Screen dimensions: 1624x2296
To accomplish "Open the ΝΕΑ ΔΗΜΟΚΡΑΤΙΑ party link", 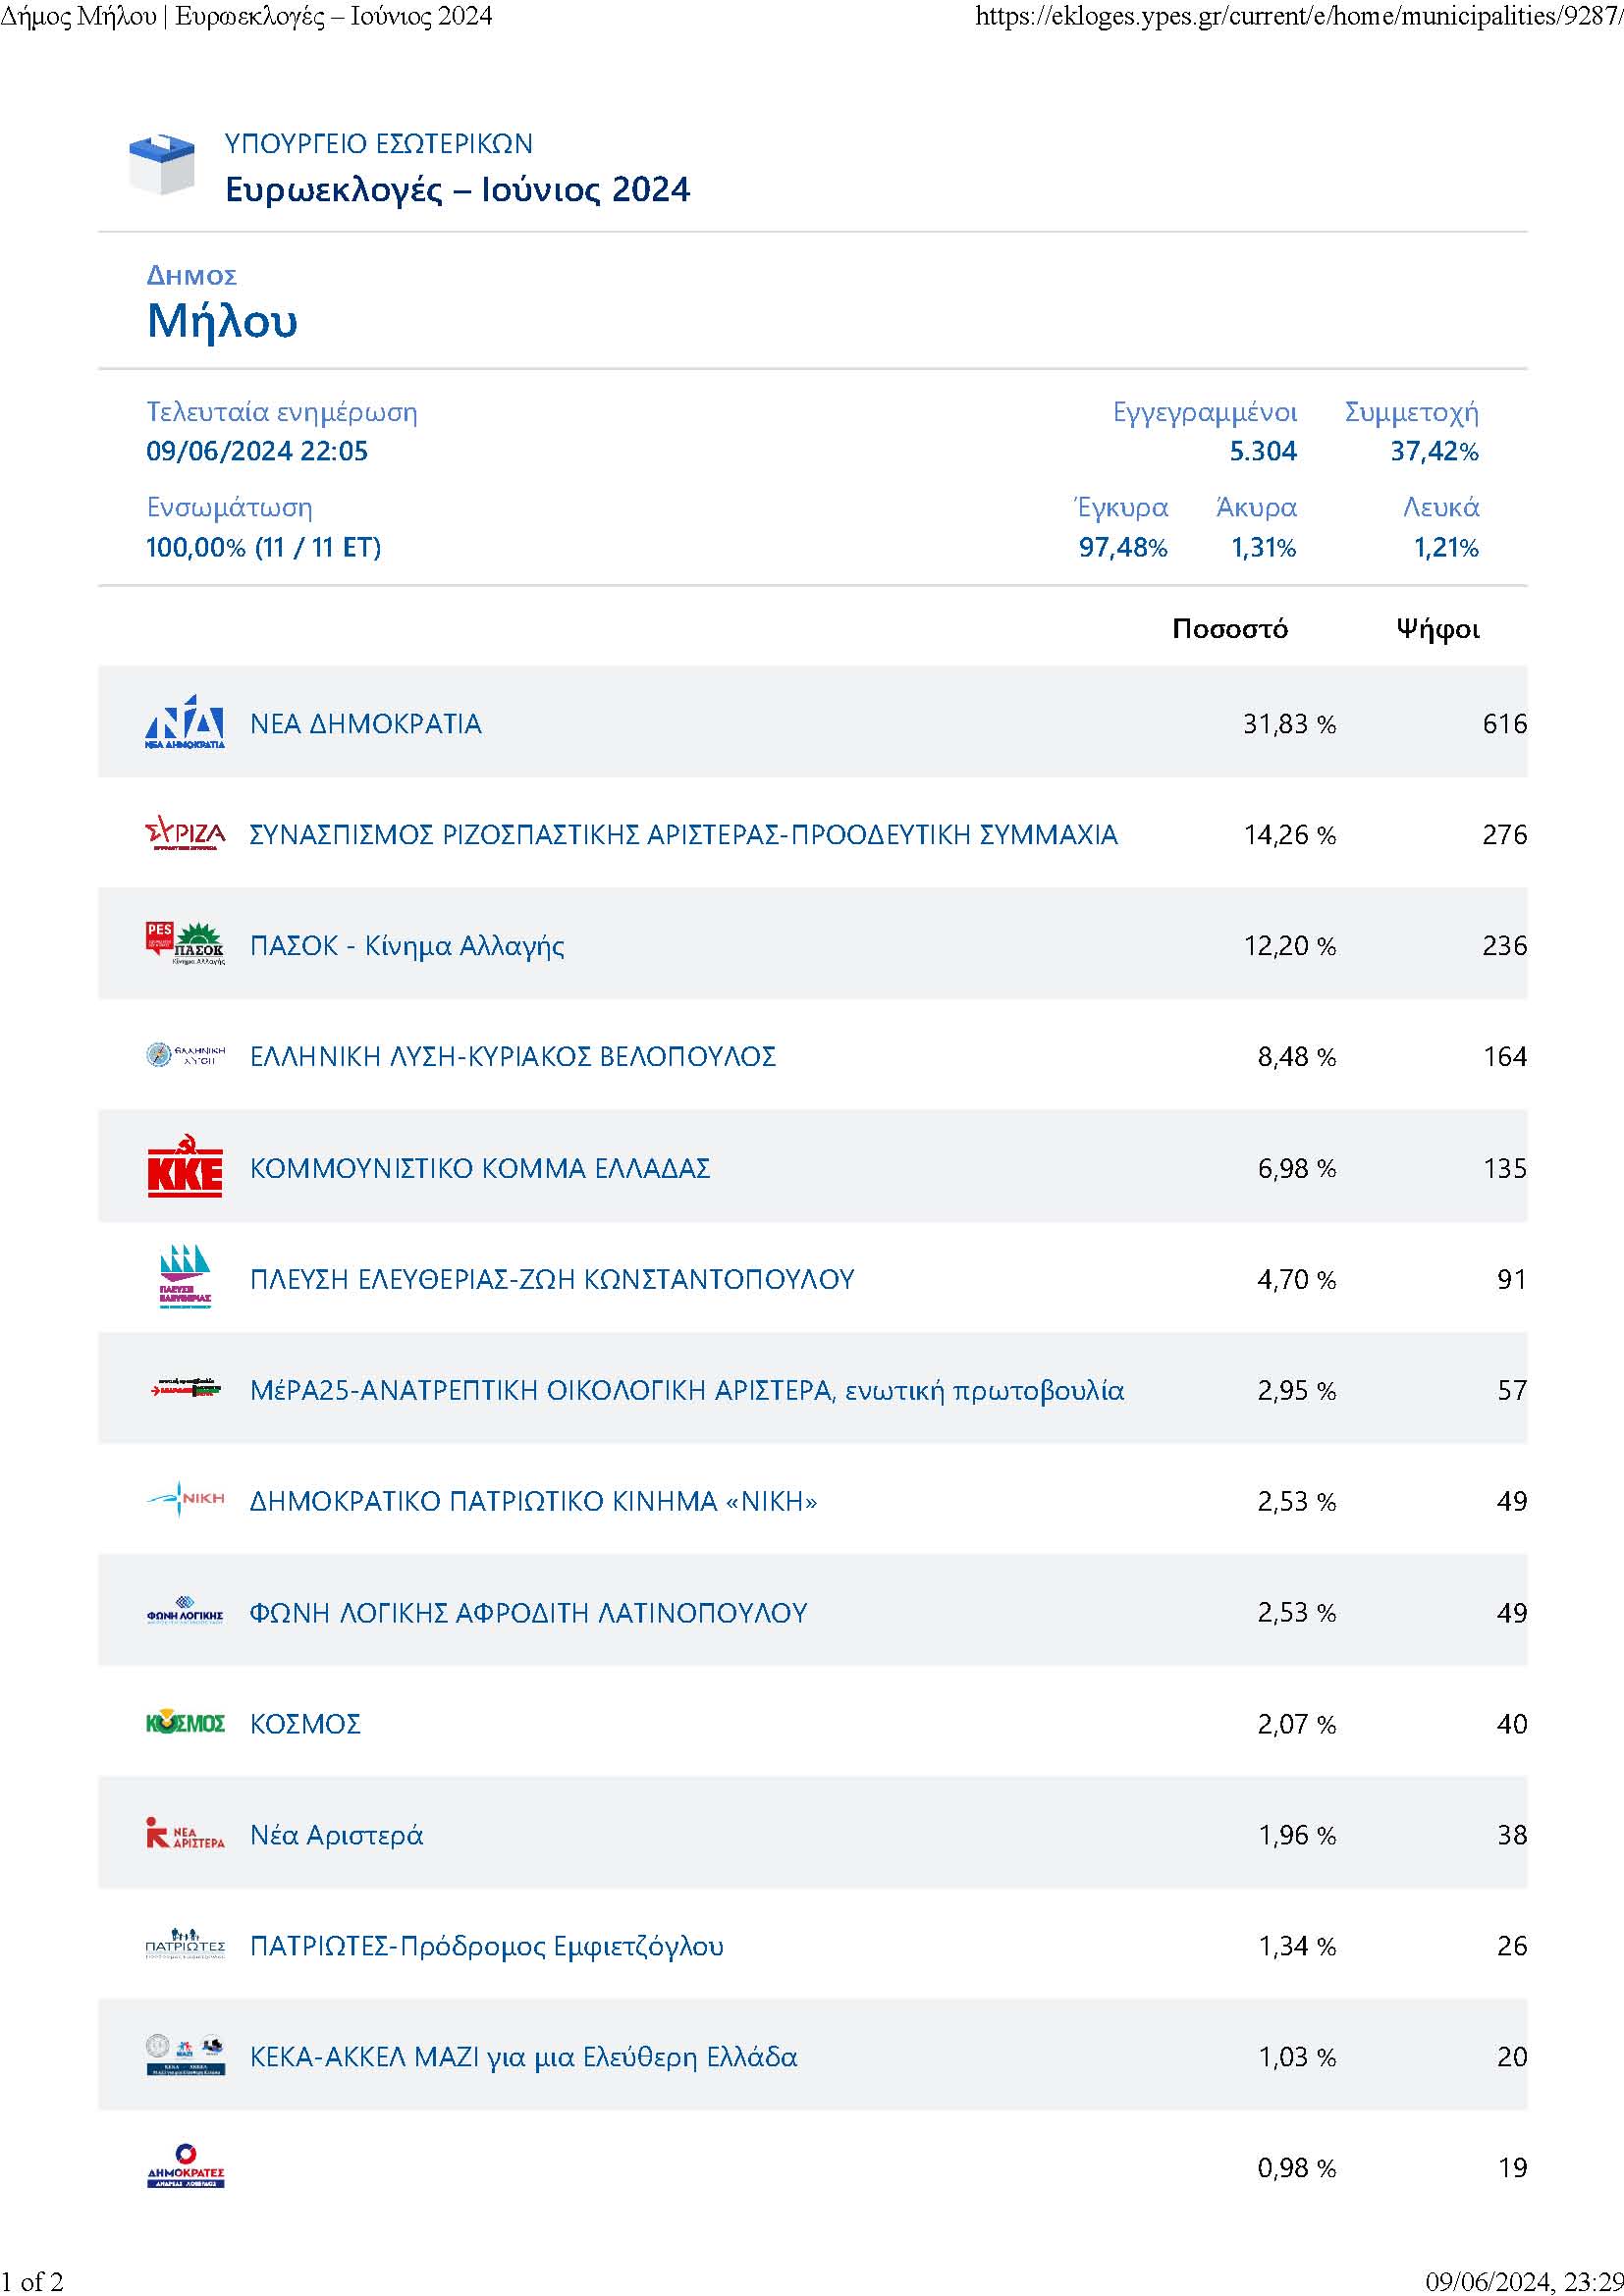I will (x=366, y=724).
